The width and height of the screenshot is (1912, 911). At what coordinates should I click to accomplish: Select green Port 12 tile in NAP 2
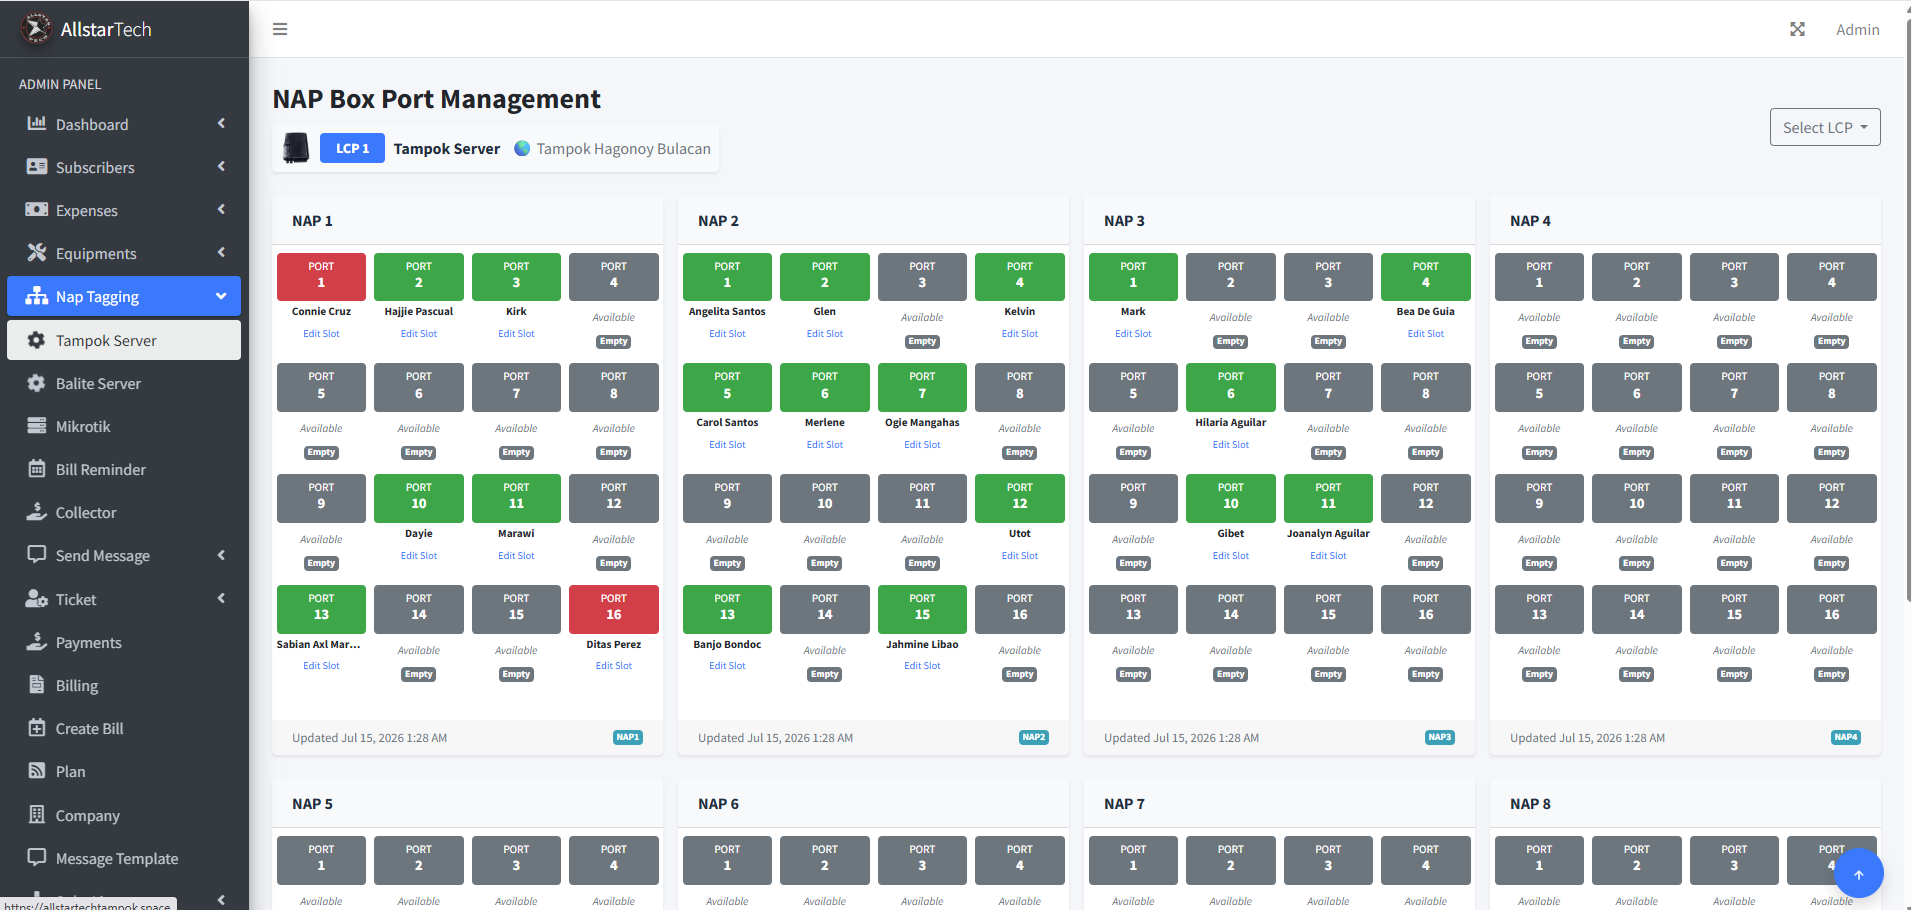(x=1020, y=497)
